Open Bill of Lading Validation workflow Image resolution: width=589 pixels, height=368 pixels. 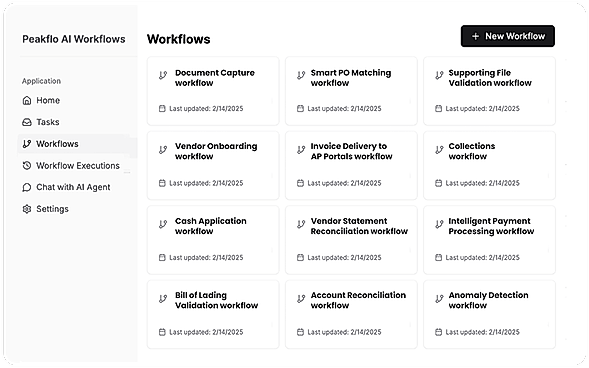tap(213, 314)
